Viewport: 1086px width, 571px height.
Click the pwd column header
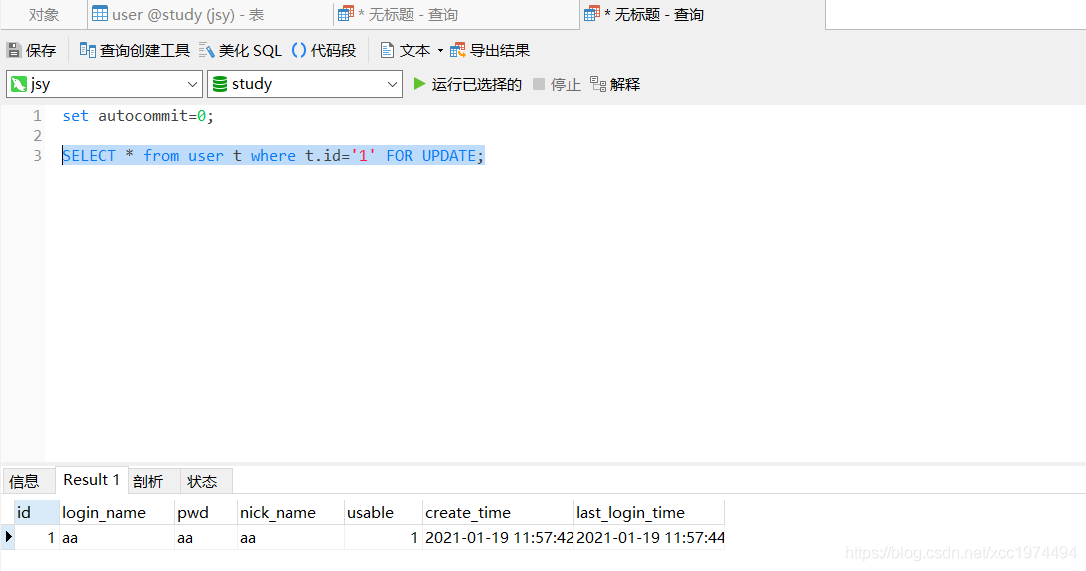(206, 513)
